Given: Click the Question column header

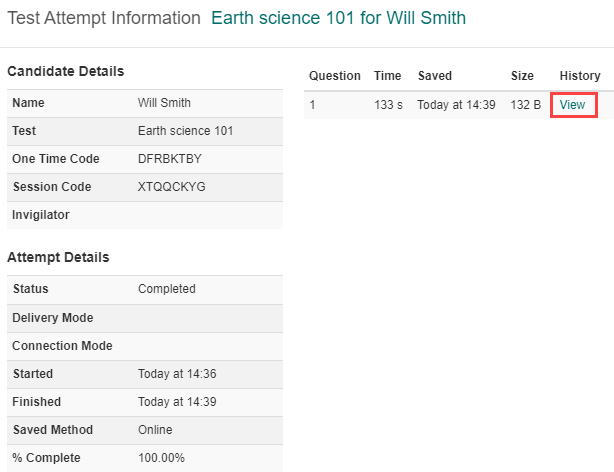Looking at the screenshot, I should pyautogui.click(x=334, y=76).
